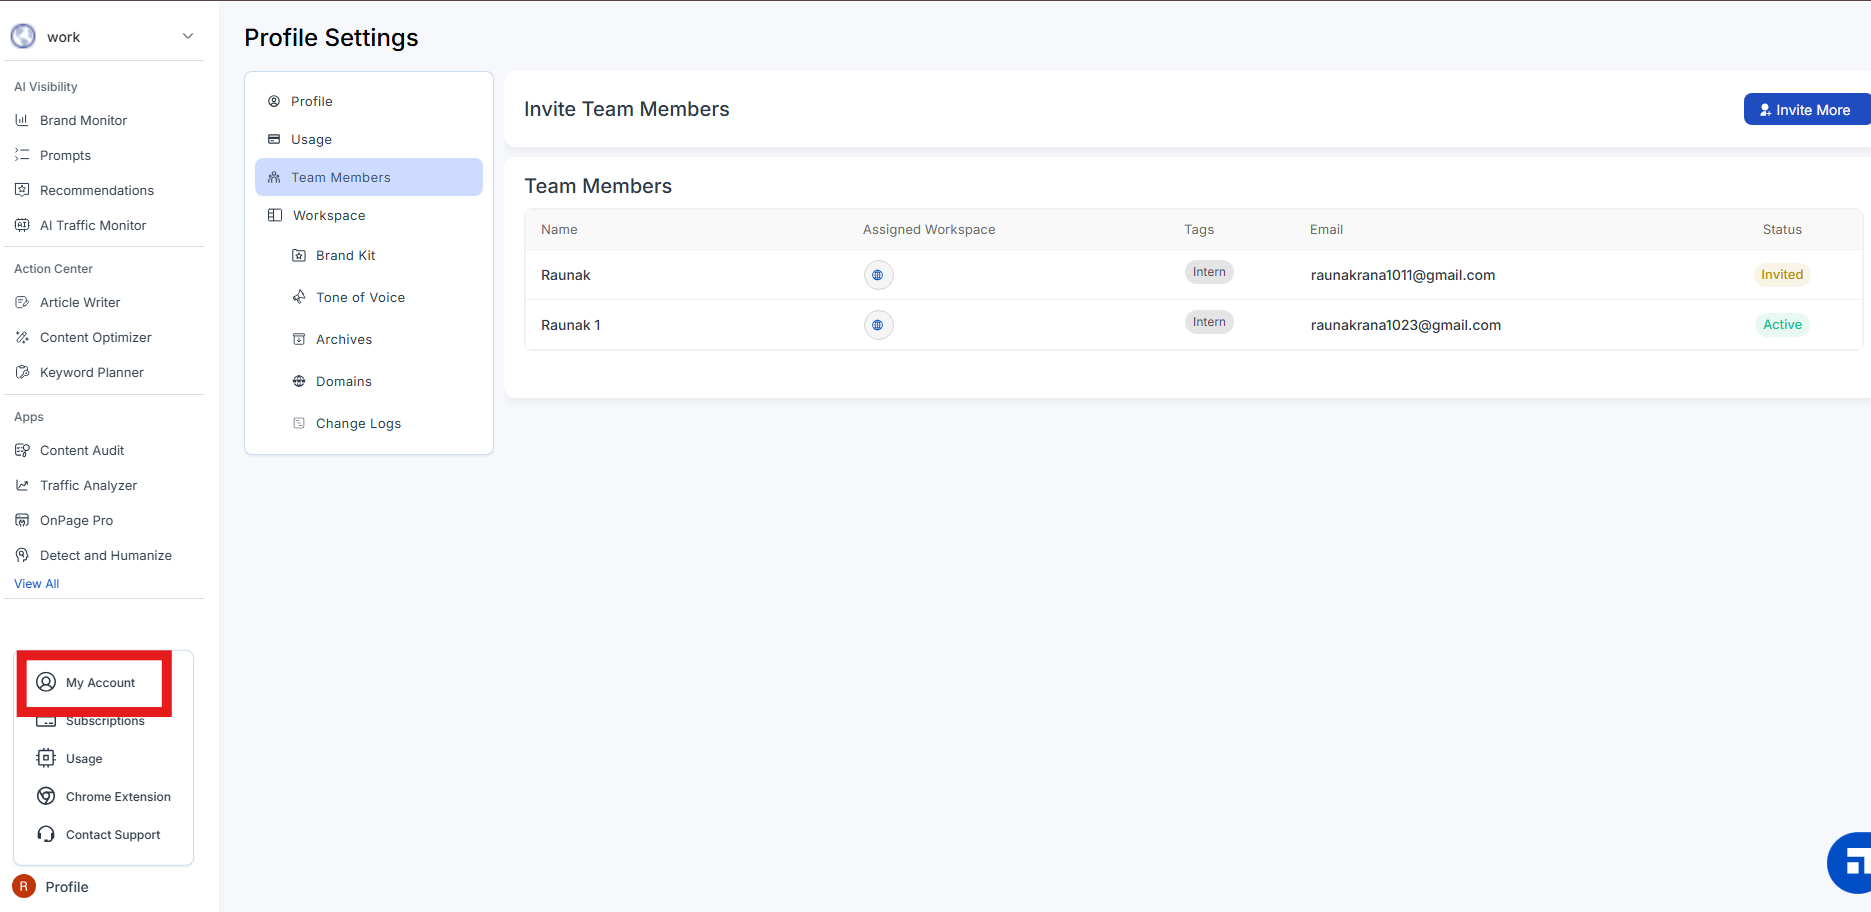The height and width of the screenshot is (912, 1871).
Task: Select the Keyword Planner icon
Action: (x=22, y=372)
